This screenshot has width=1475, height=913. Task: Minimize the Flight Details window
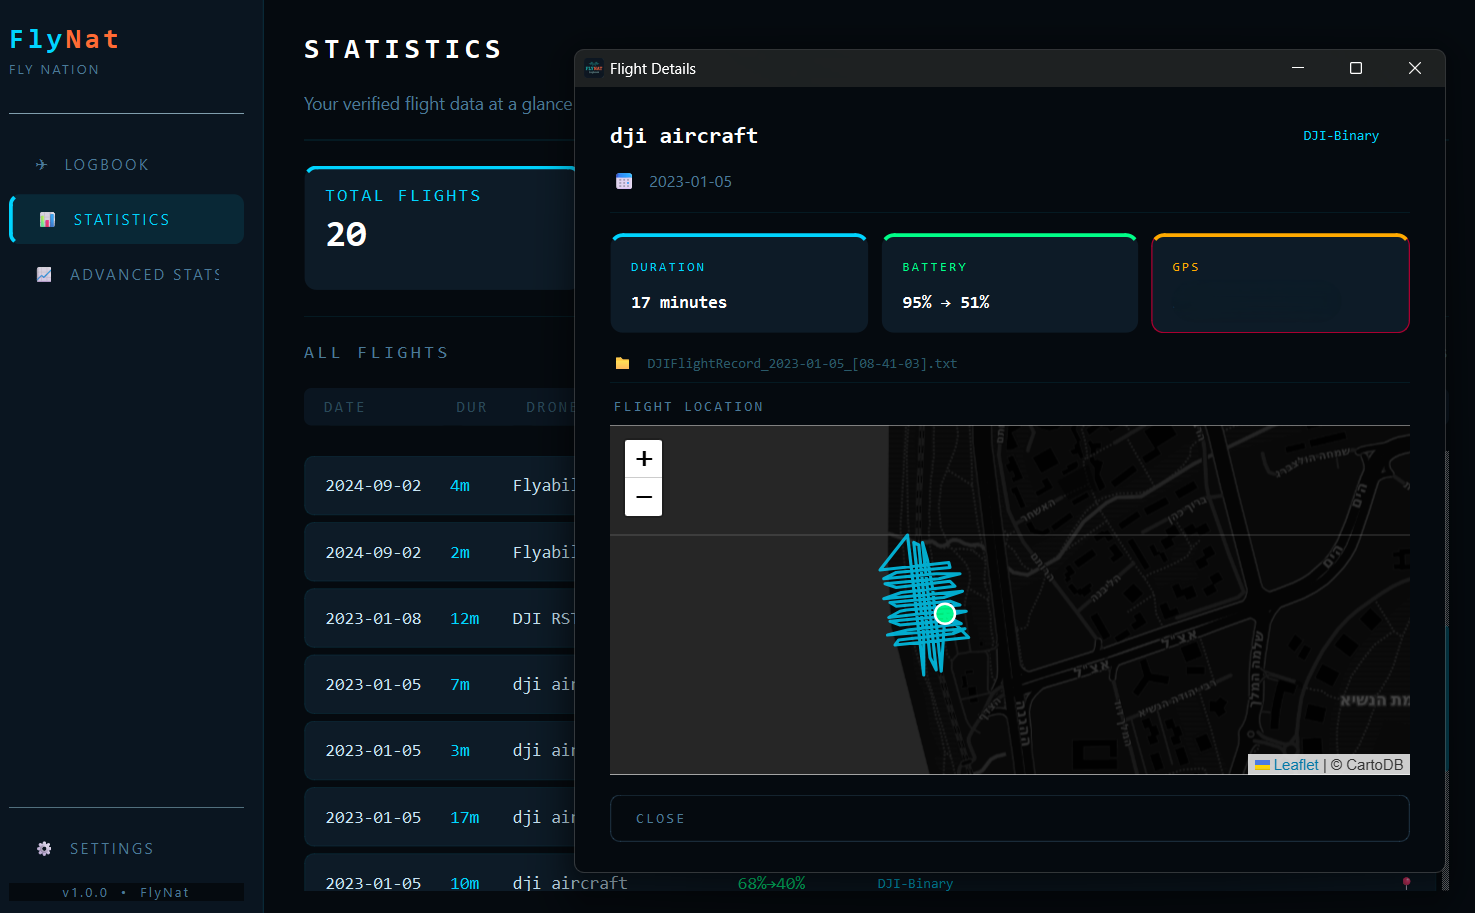(1298, 68)
